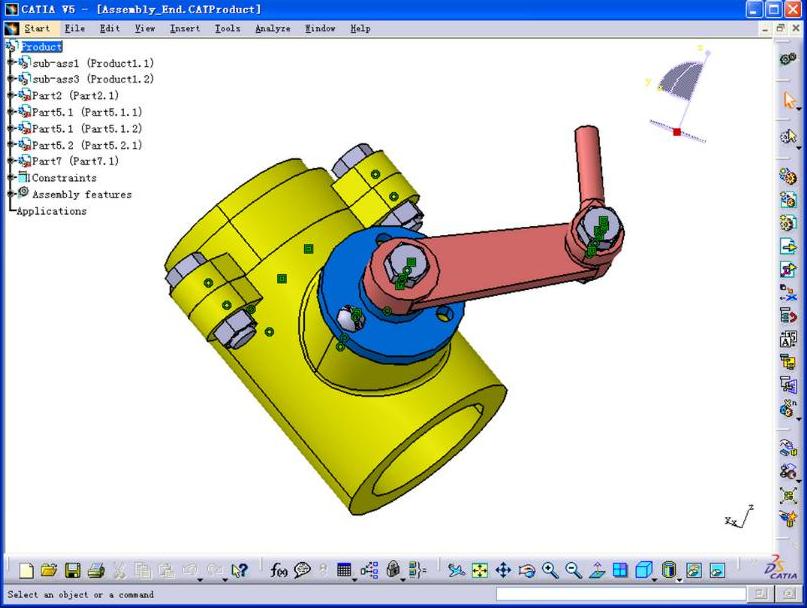Screen dimensions: 807x608
Task: Click the Design Table icon
Action: pyautogui.click(x=344, y=570)
